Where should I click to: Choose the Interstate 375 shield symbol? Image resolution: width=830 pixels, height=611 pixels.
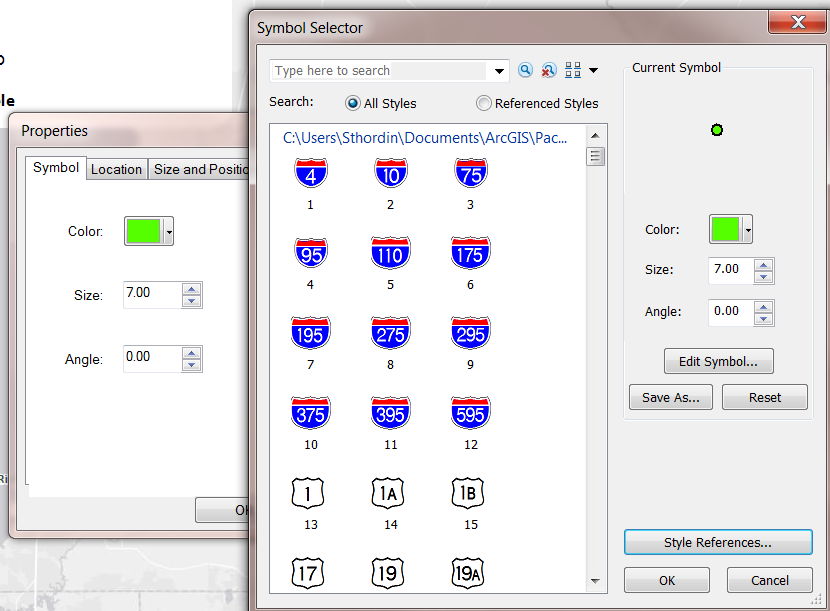tap(311, 412)
